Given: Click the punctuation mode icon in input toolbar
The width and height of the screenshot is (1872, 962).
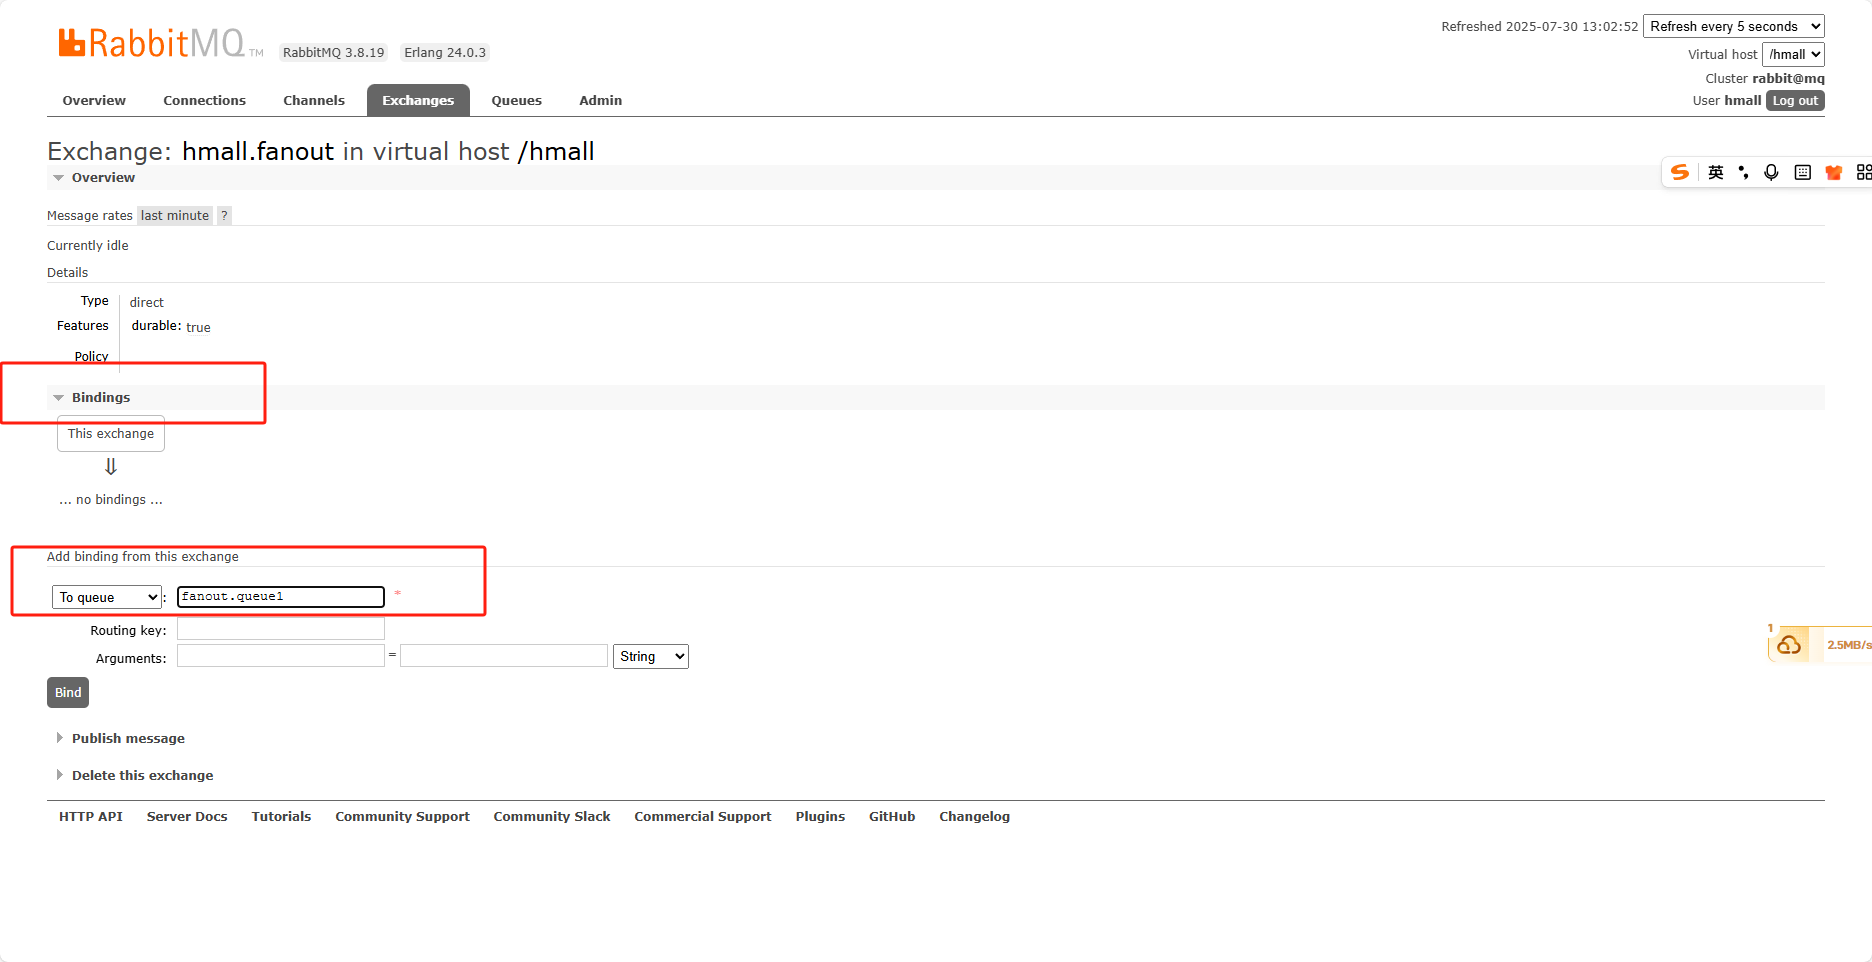Looking at the screenshot, I should pos(1744,172).
